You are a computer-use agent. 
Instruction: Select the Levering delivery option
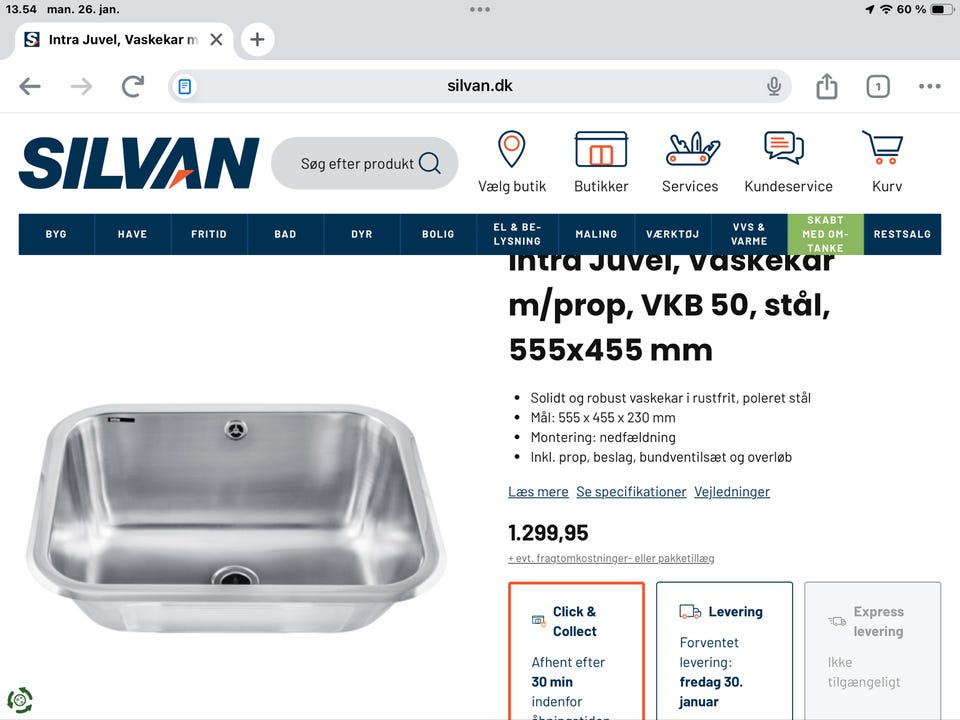coord(724,651)
